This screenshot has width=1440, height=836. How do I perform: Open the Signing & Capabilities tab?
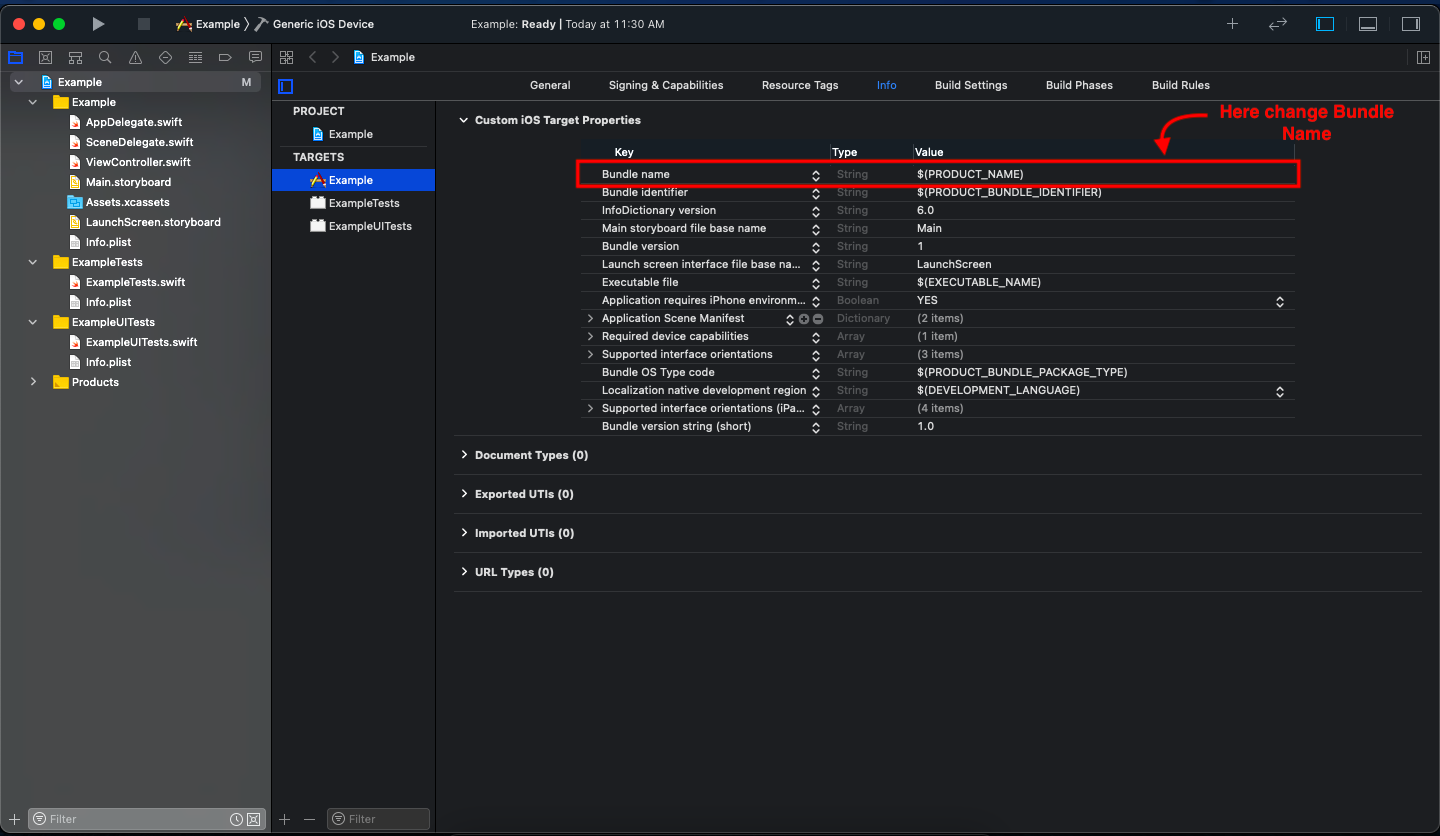(665, 85)
